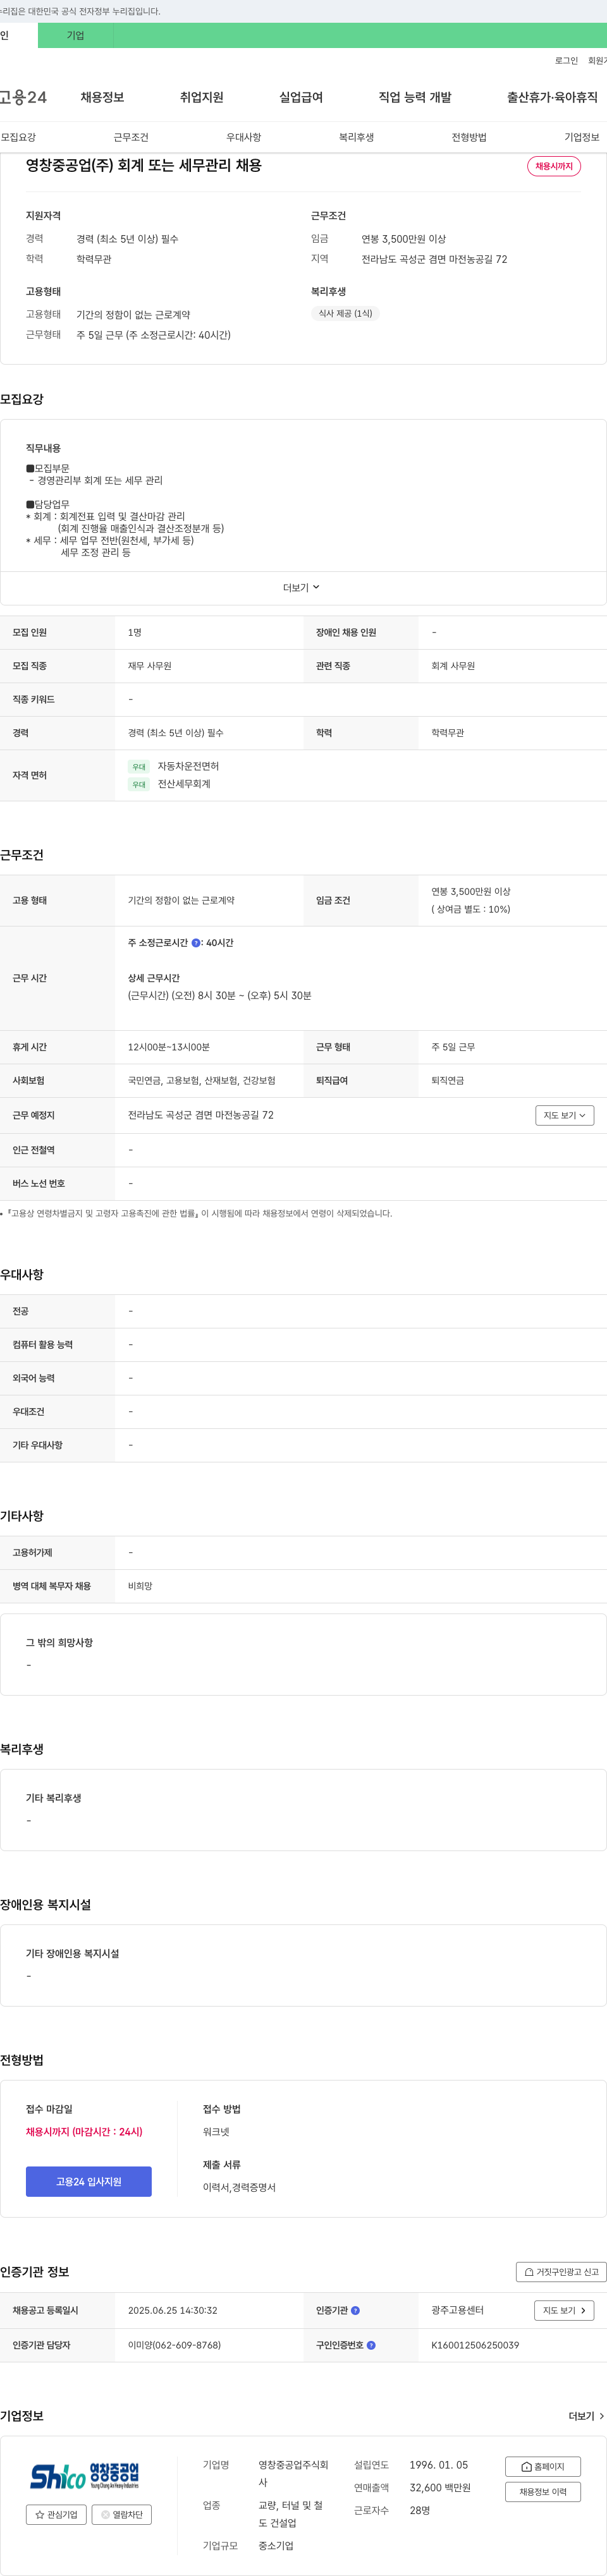The image size is (607, 2576).
Task: Switch to the 기업 tab
Action: (75, 36)
